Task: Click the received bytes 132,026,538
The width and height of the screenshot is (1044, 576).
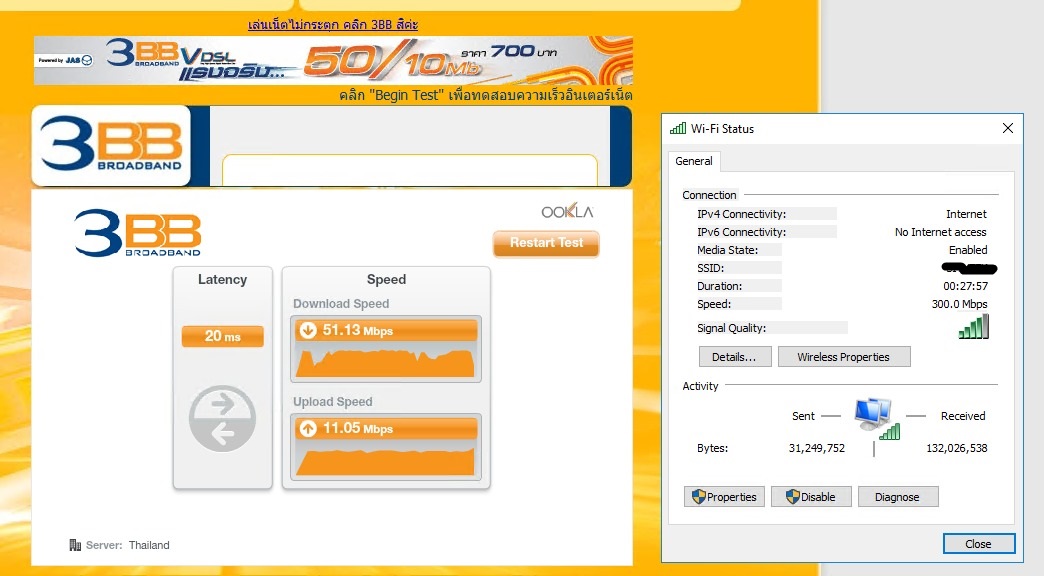Action: pos(957,448)
